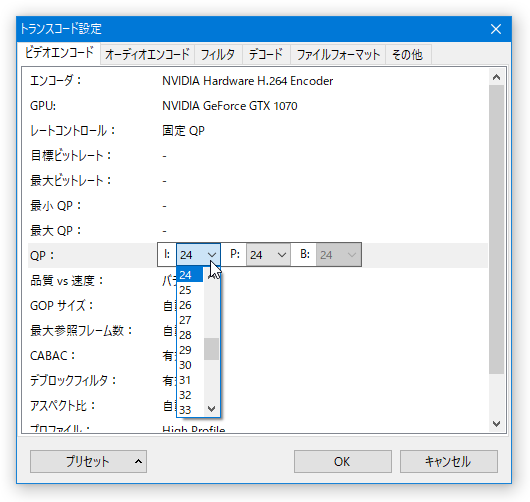530x502 pixels.
Task: Select the 最大ビットレート row label
Action: 71,181
